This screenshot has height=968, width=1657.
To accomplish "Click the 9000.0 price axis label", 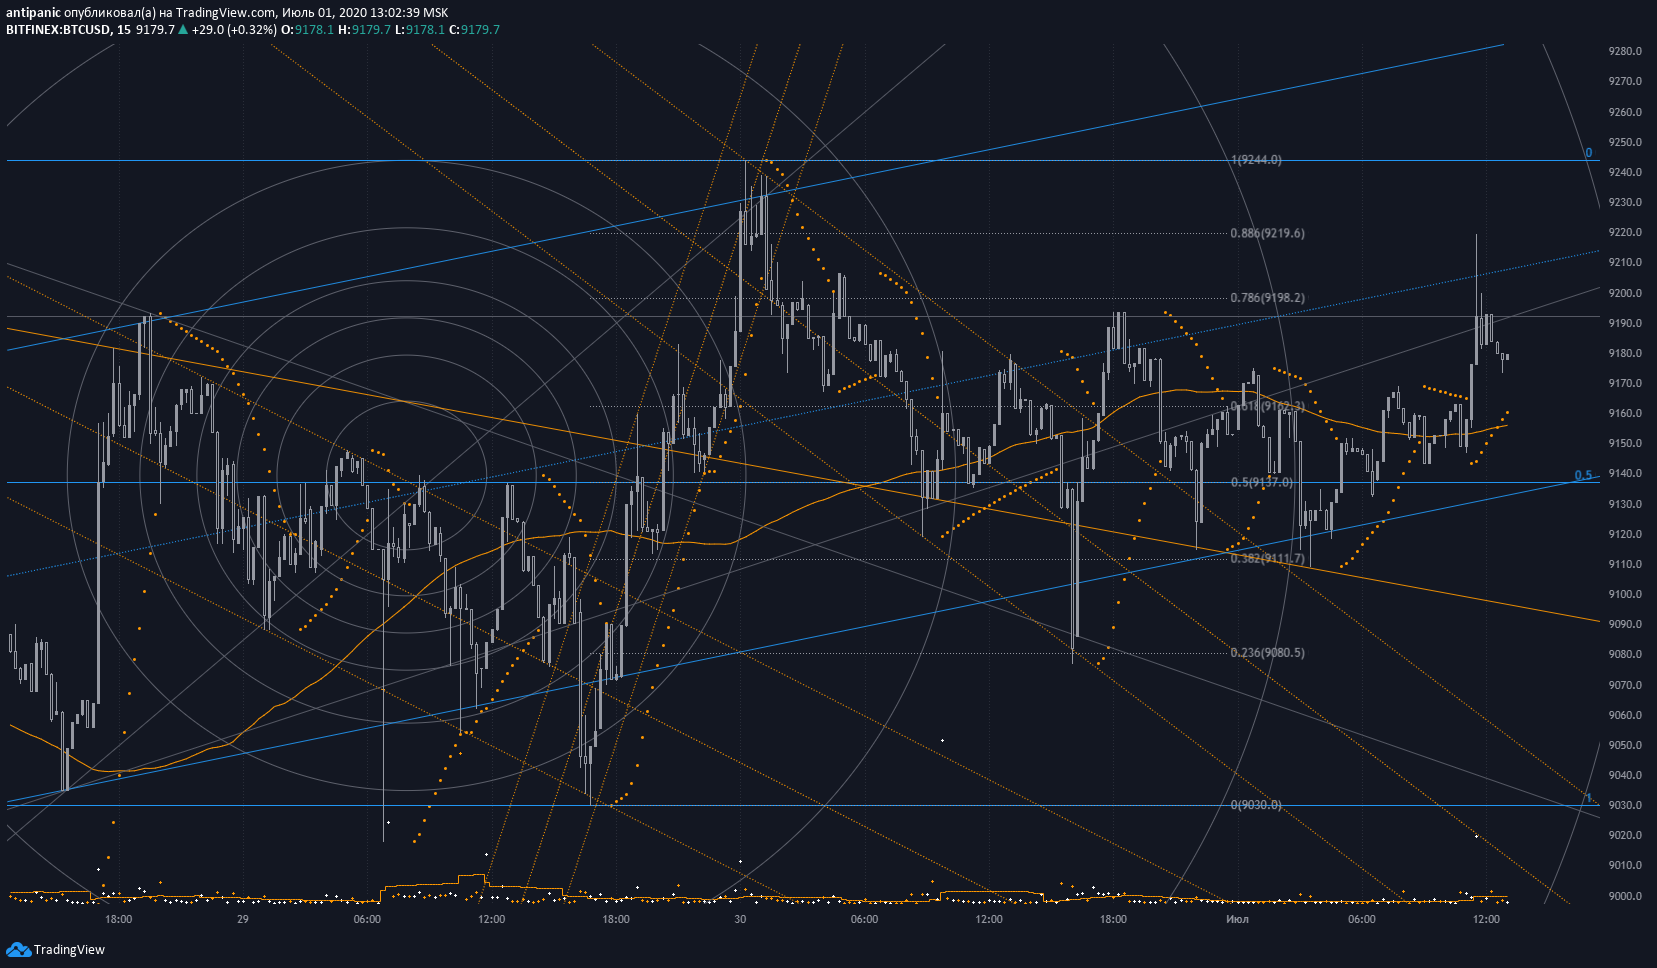I will pos(1625,896).
